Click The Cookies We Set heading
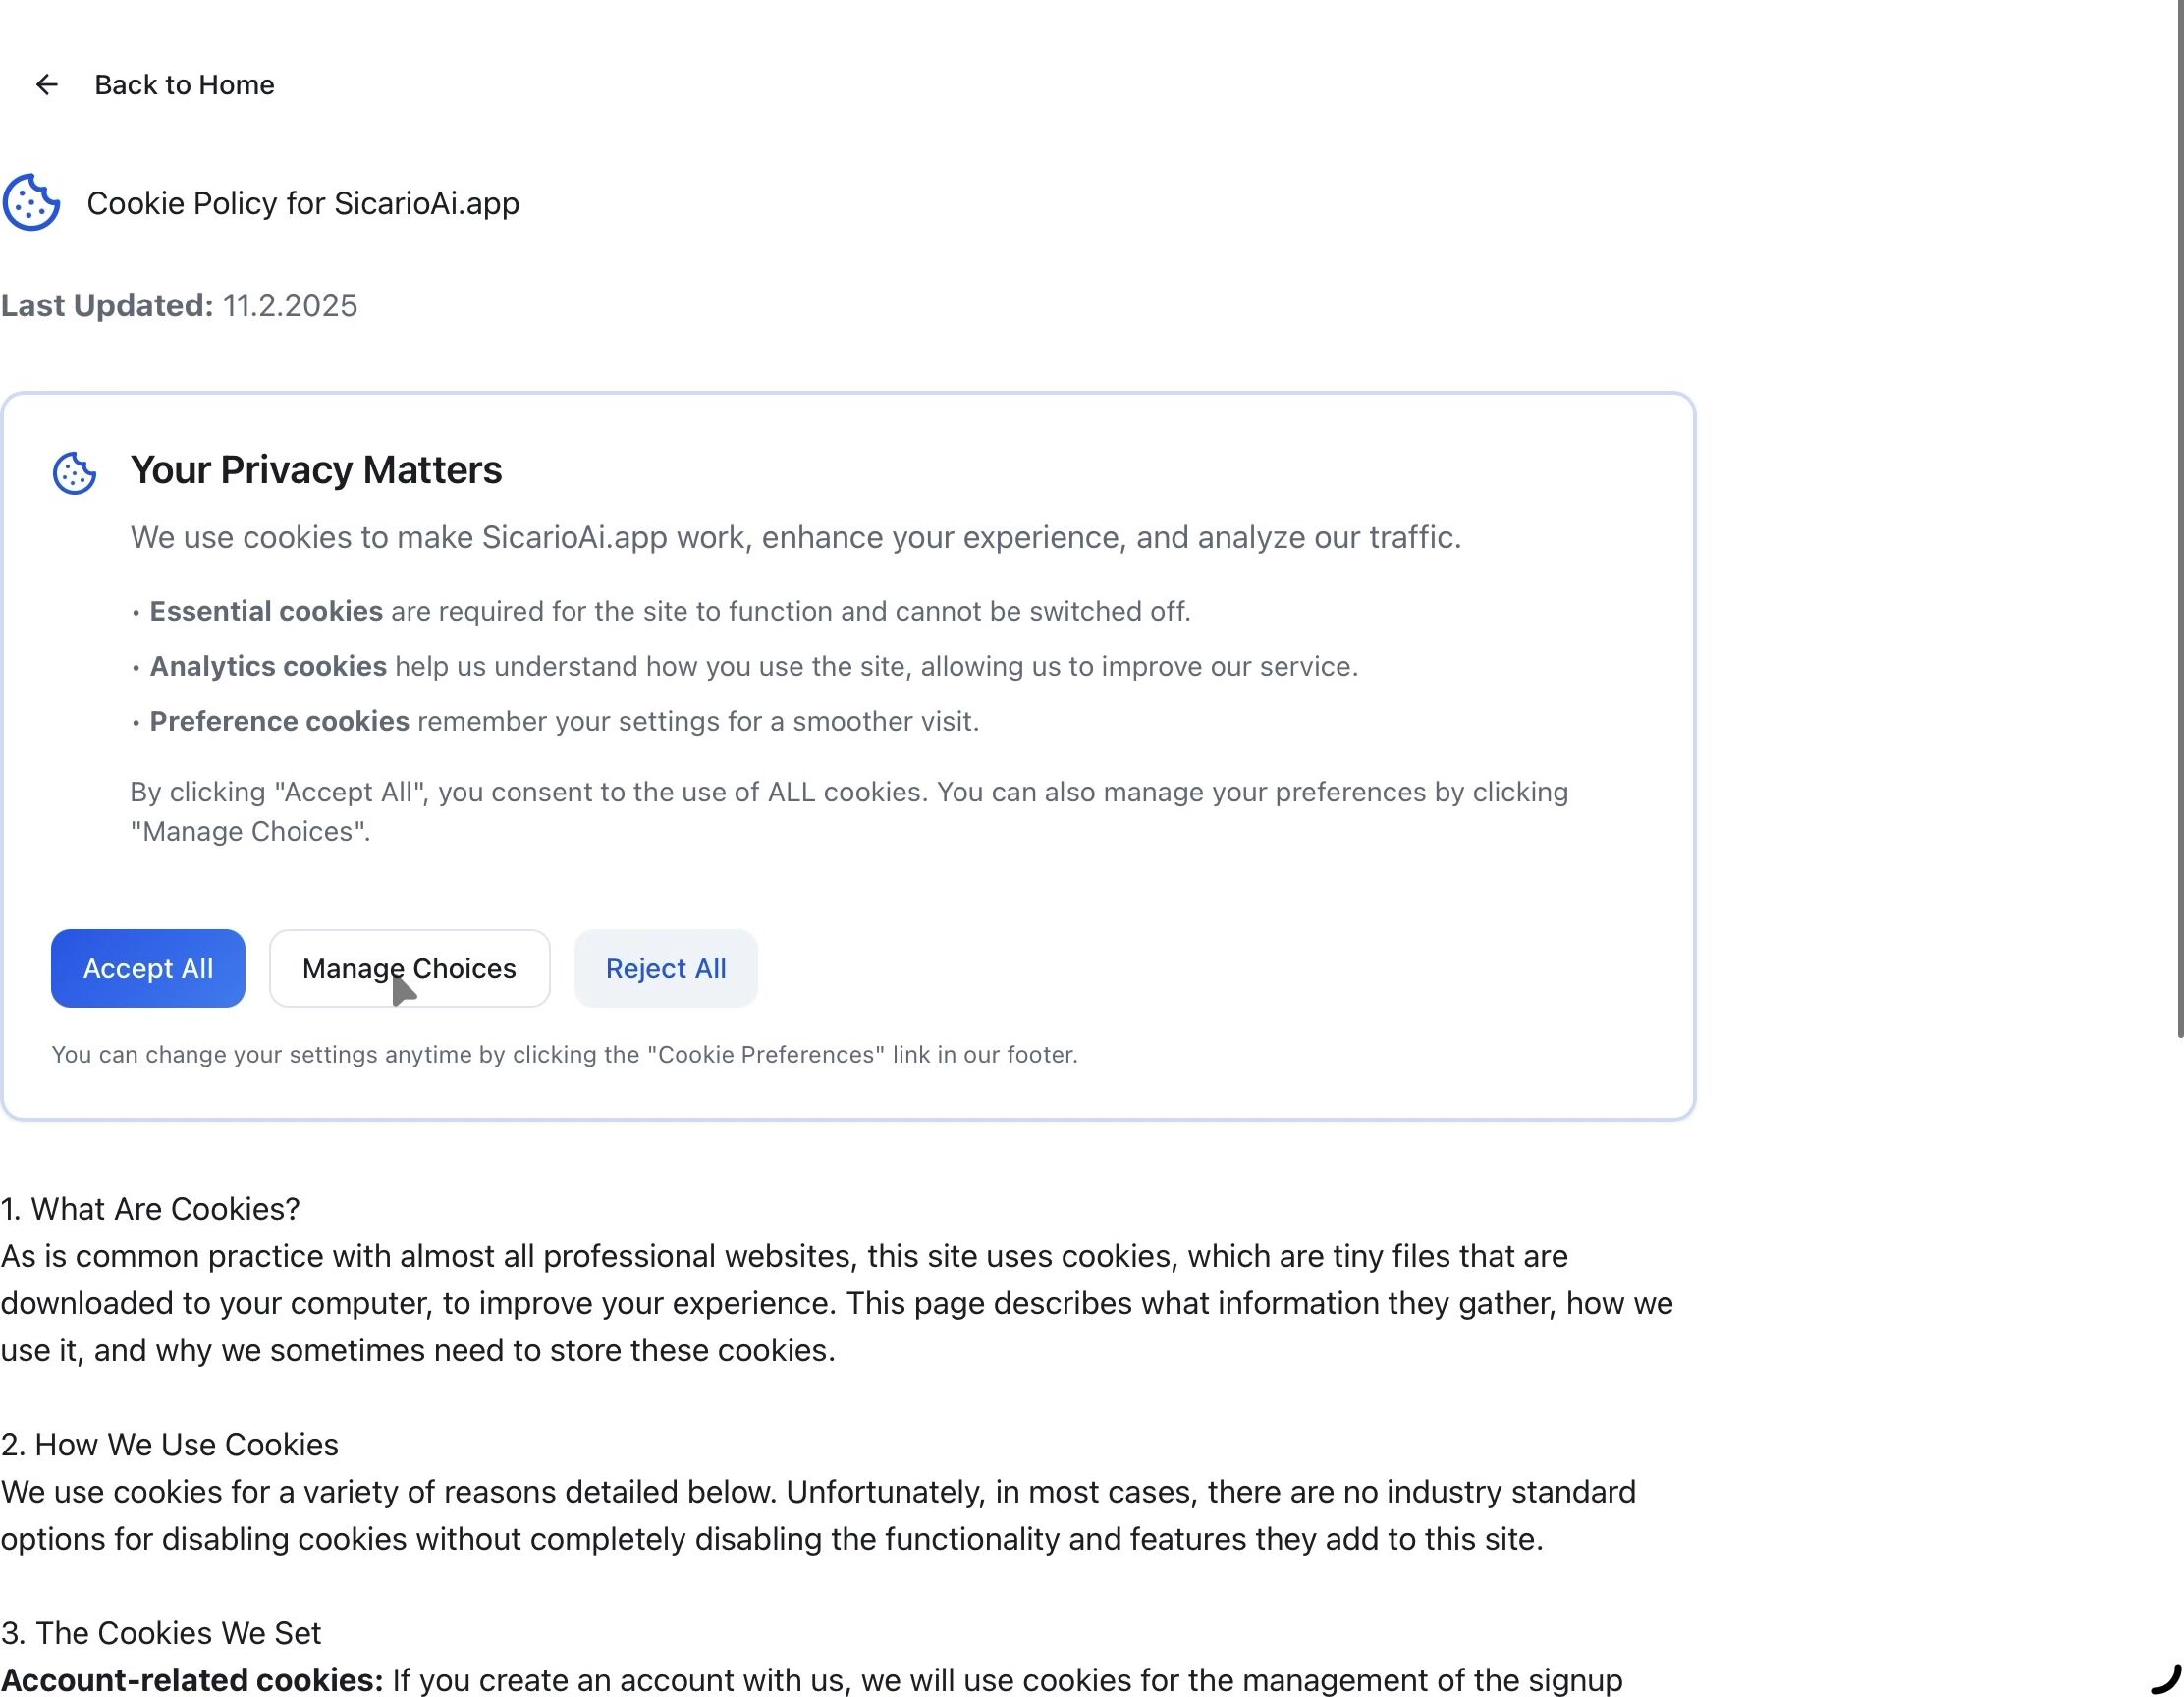Viewport: 2184px width, 1697px height. (x=161, y=1633)
